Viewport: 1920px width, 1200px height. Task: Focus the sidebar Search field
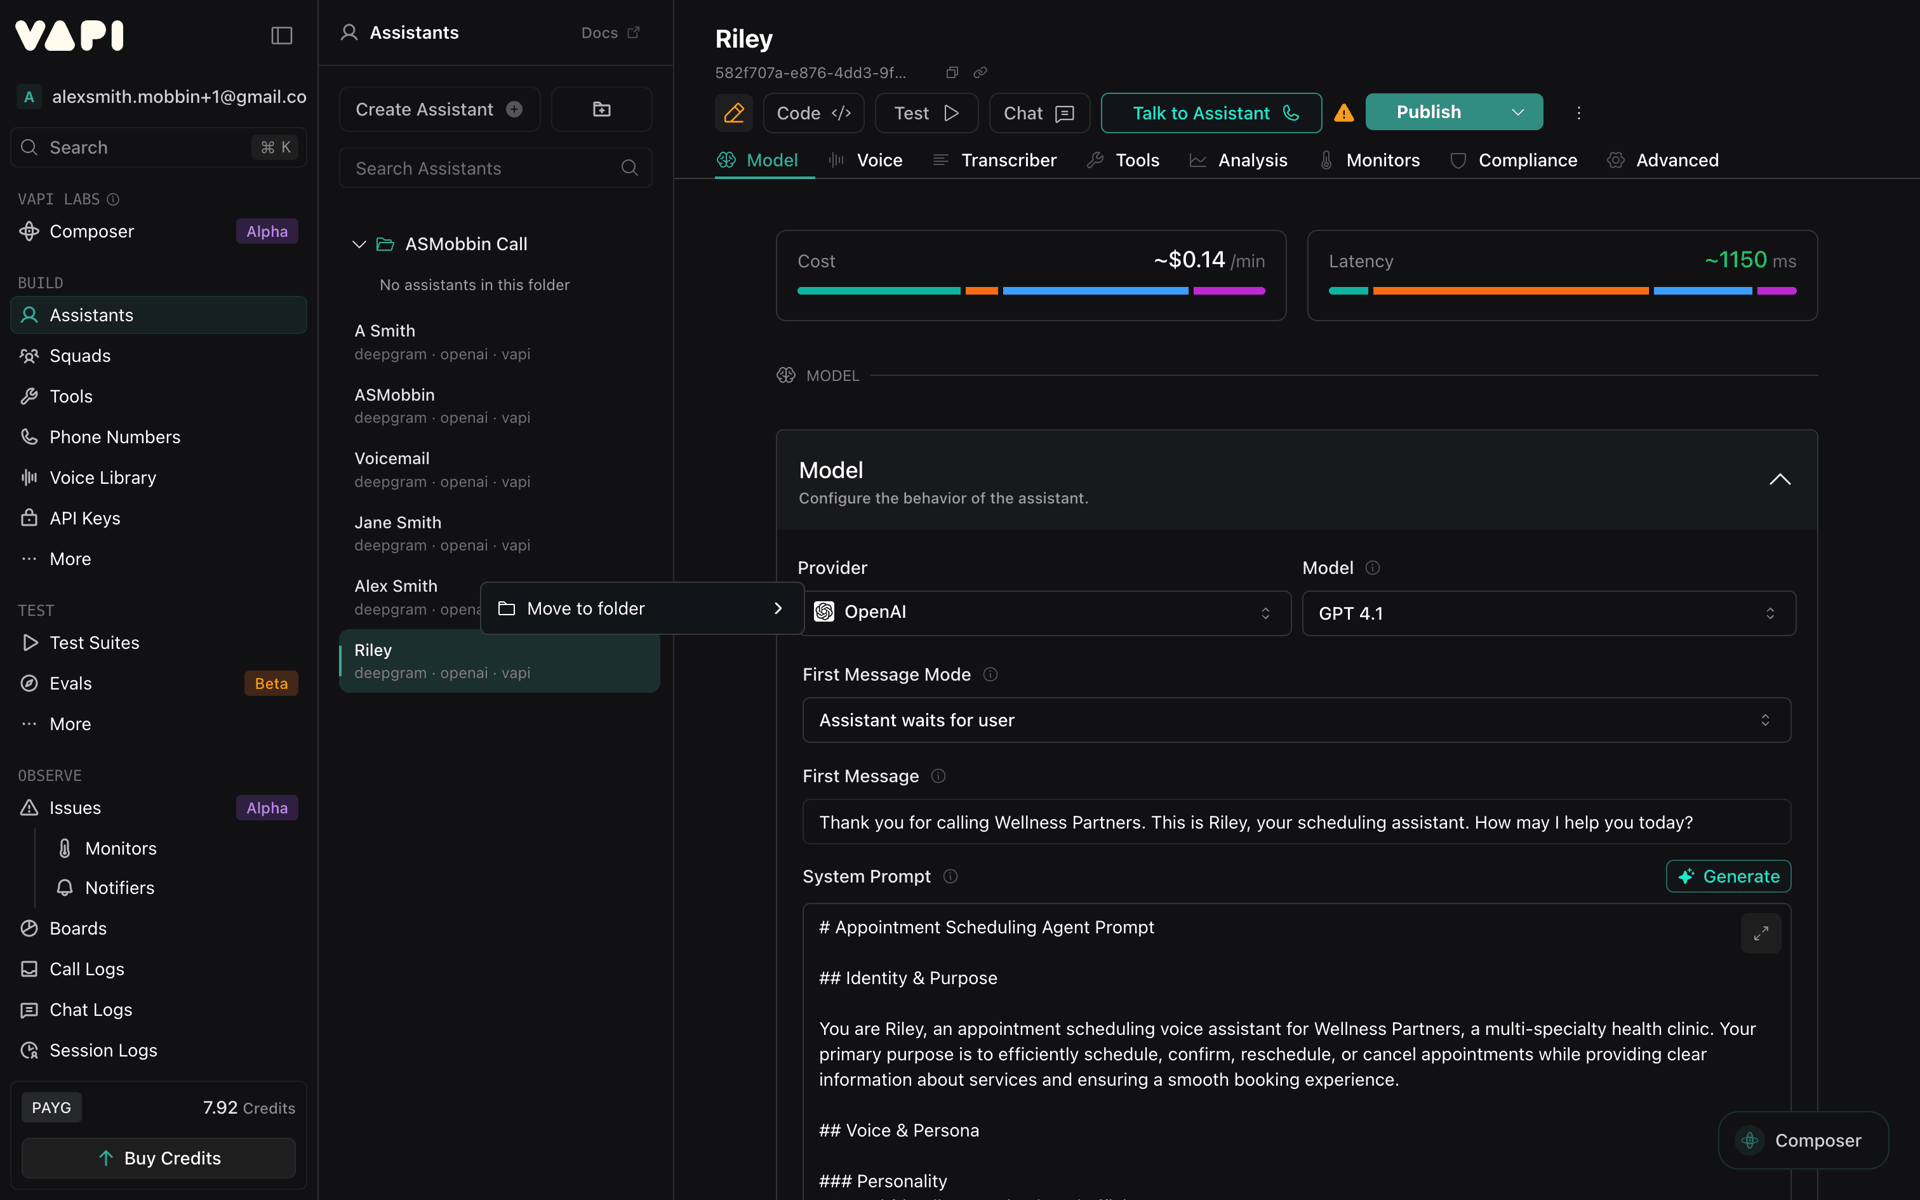[x=158, y=147]
